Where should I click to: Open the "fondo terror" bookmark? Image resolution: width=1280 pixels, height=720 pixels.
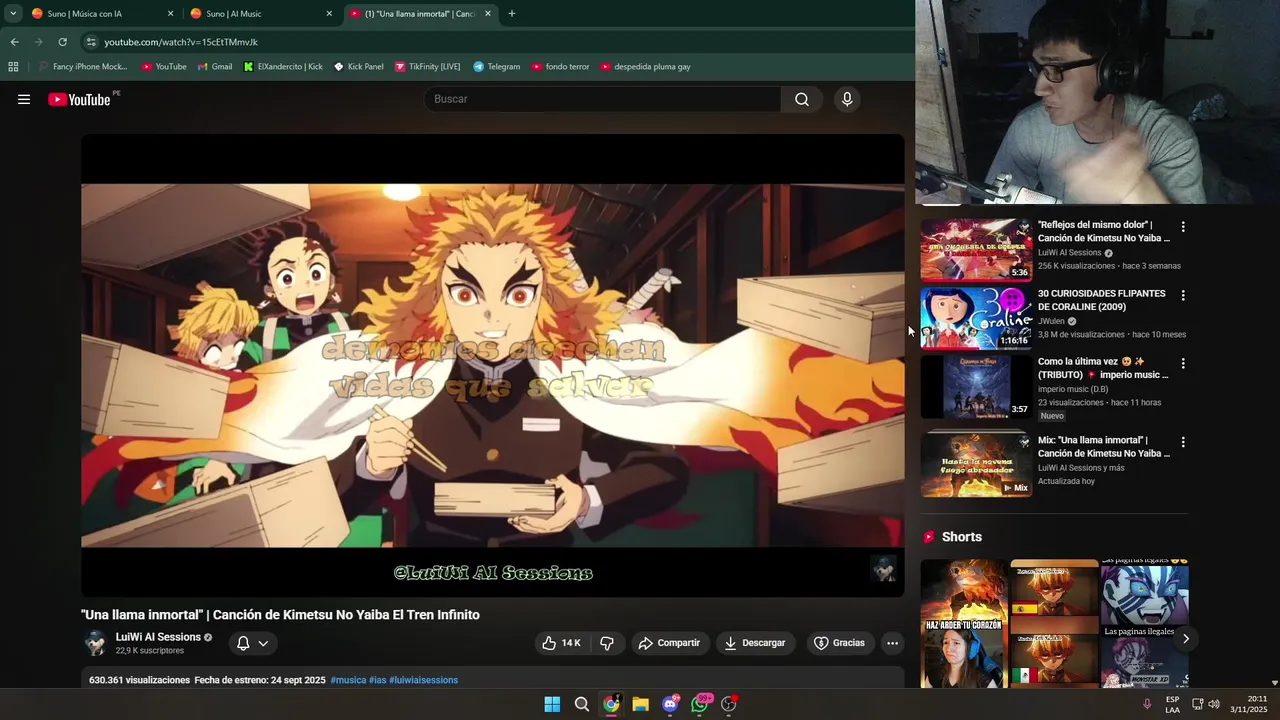point(560,67)
